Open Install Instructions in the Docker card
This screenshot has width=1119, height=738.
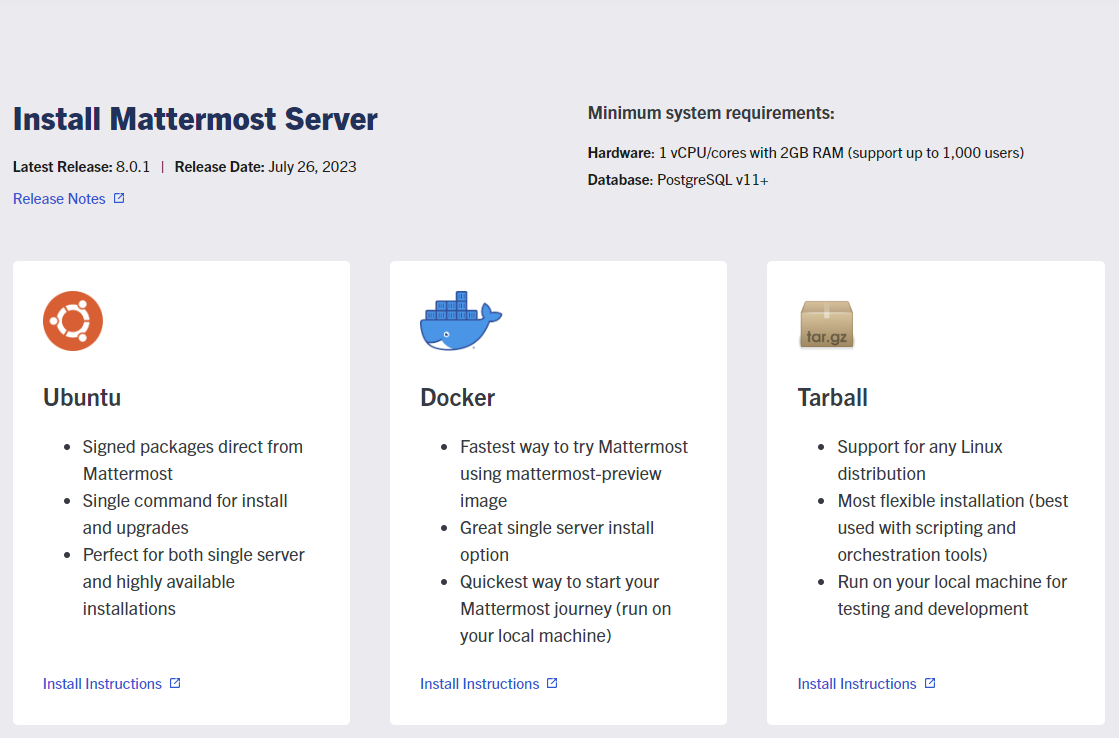click(x=480, y=684)
